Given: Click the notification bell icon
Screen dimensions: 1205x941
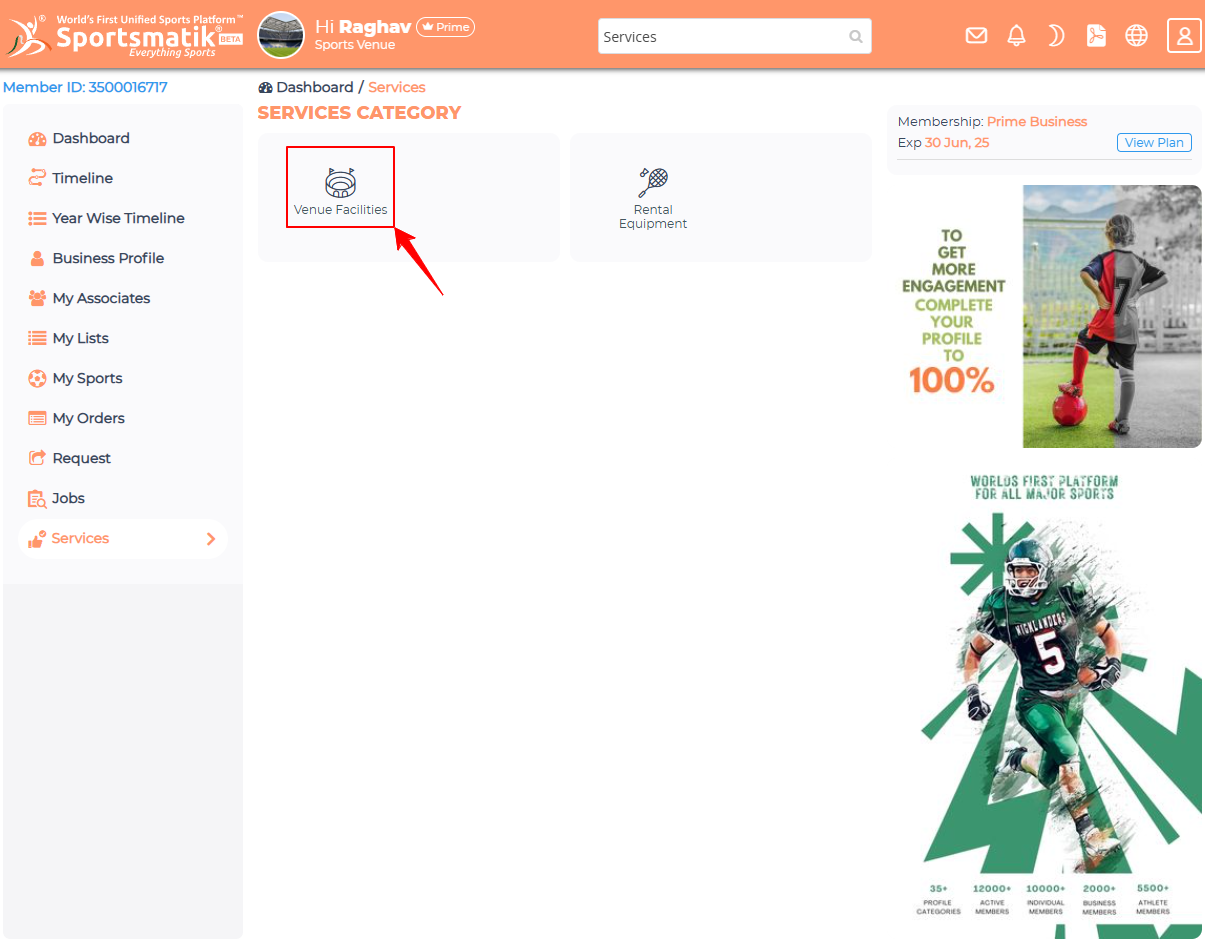Looking at the screenshot, I should click(x=1016, y=36).
